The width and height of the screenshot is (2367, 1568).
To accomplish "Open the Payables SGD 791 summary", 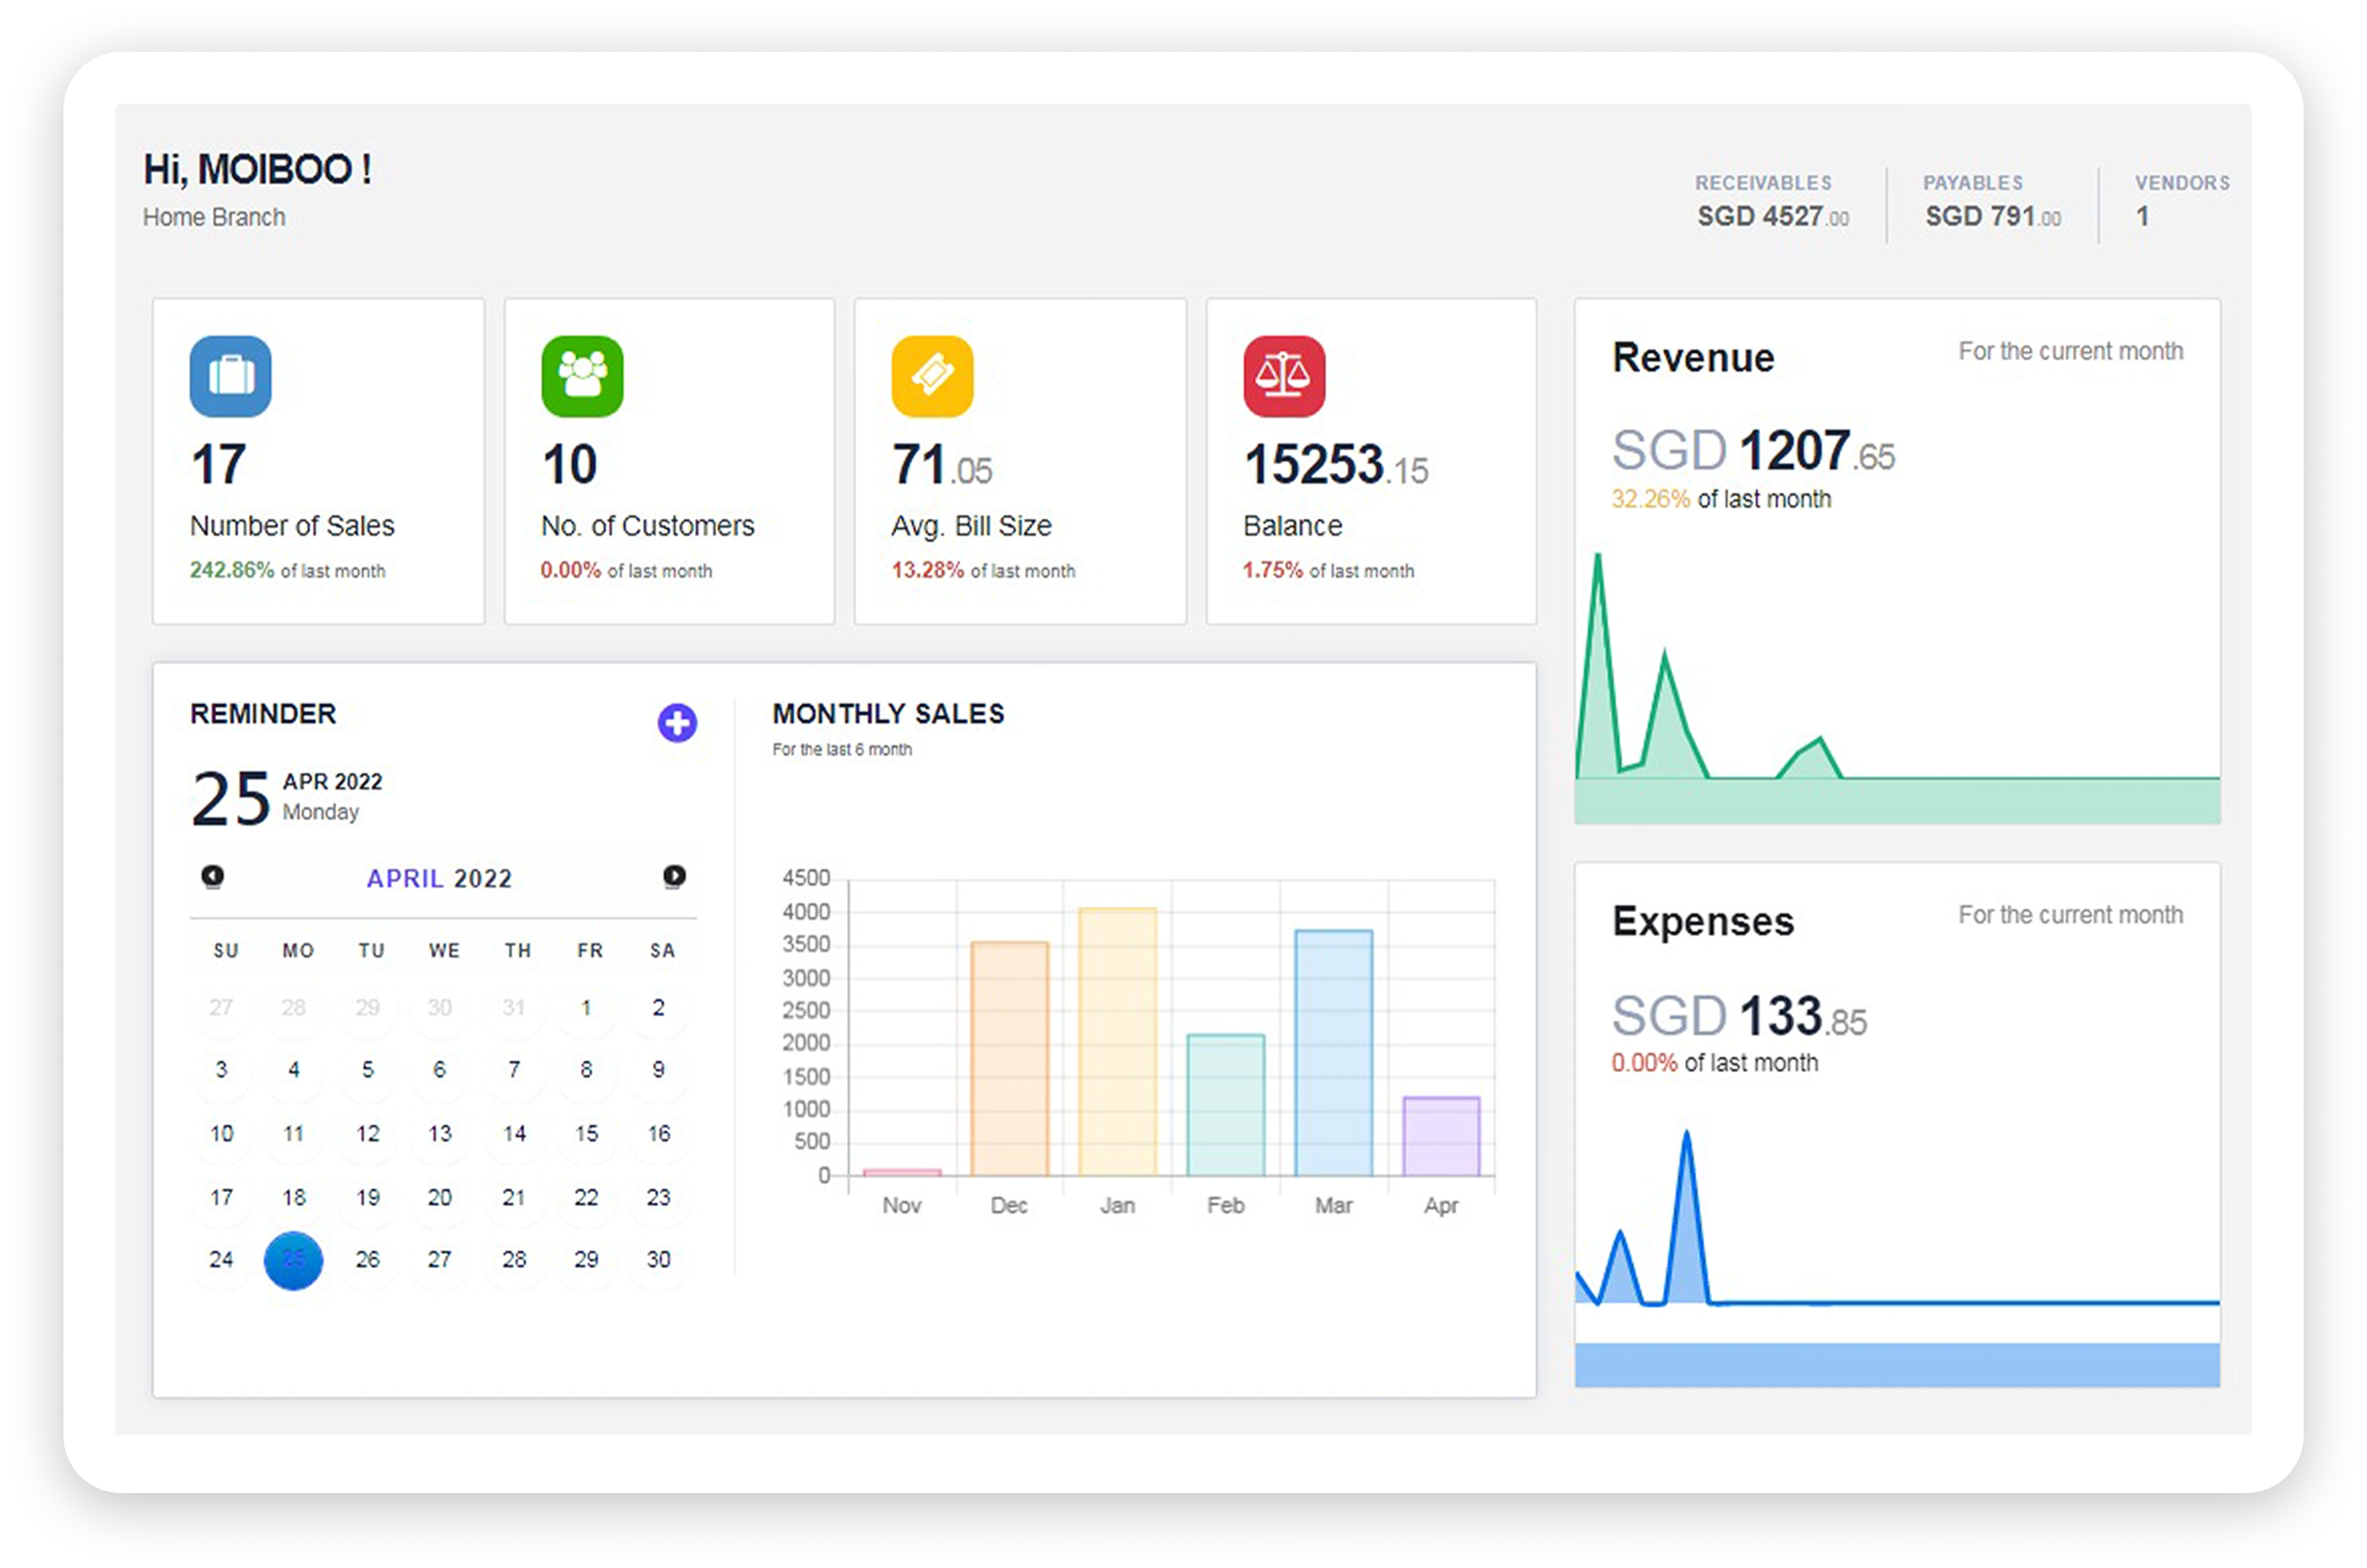I will tap(1992, 201).
